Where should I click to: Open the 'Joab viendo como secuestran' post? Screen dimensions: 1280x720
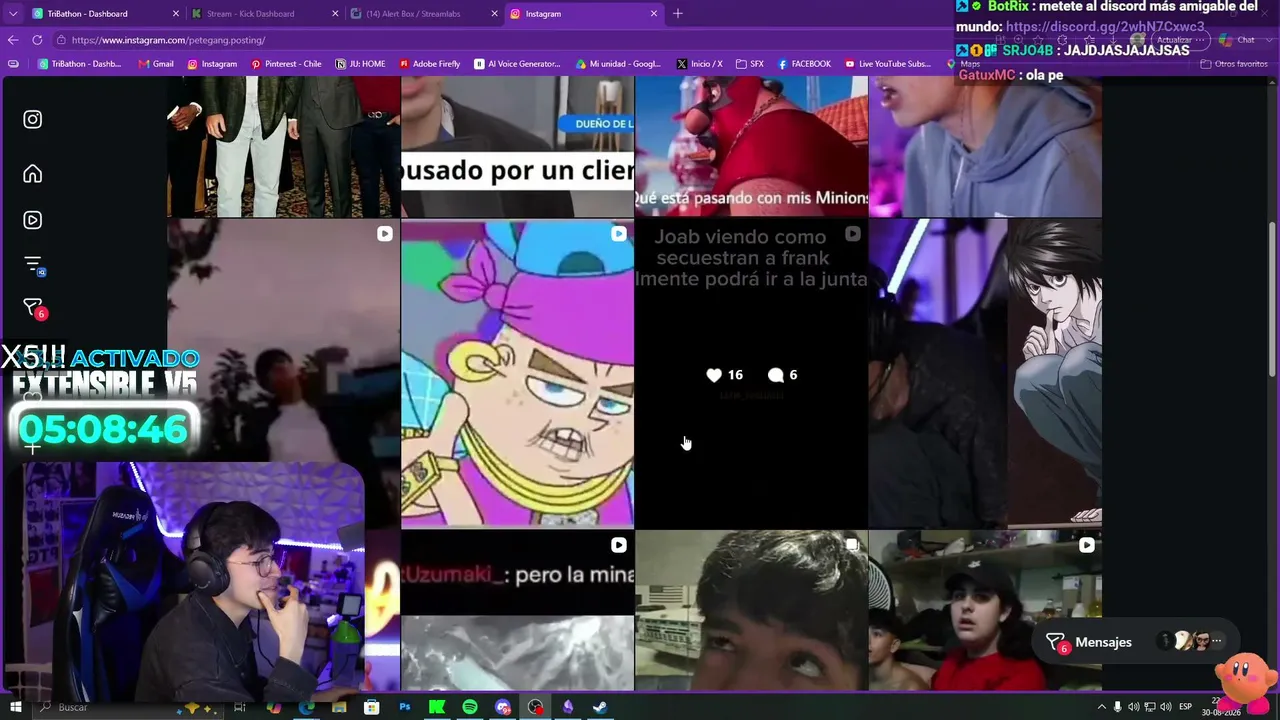[751, 374]
